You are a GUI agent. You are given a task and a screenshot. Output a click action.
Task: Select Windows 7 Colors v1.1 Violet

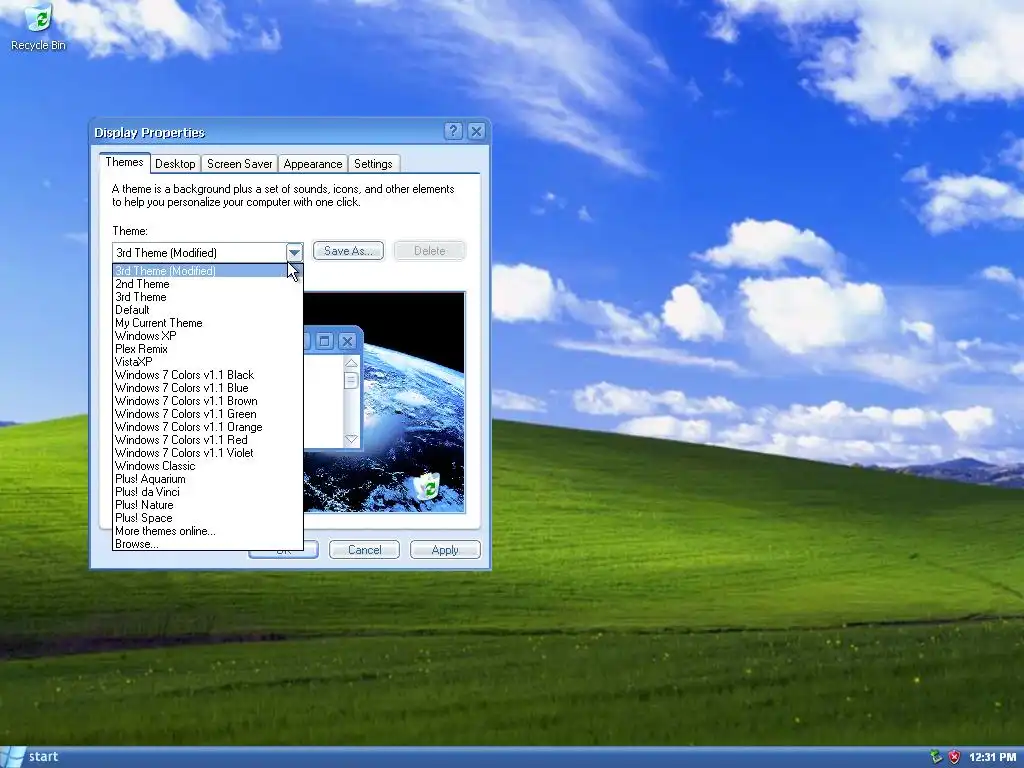(x=208, y=453)
